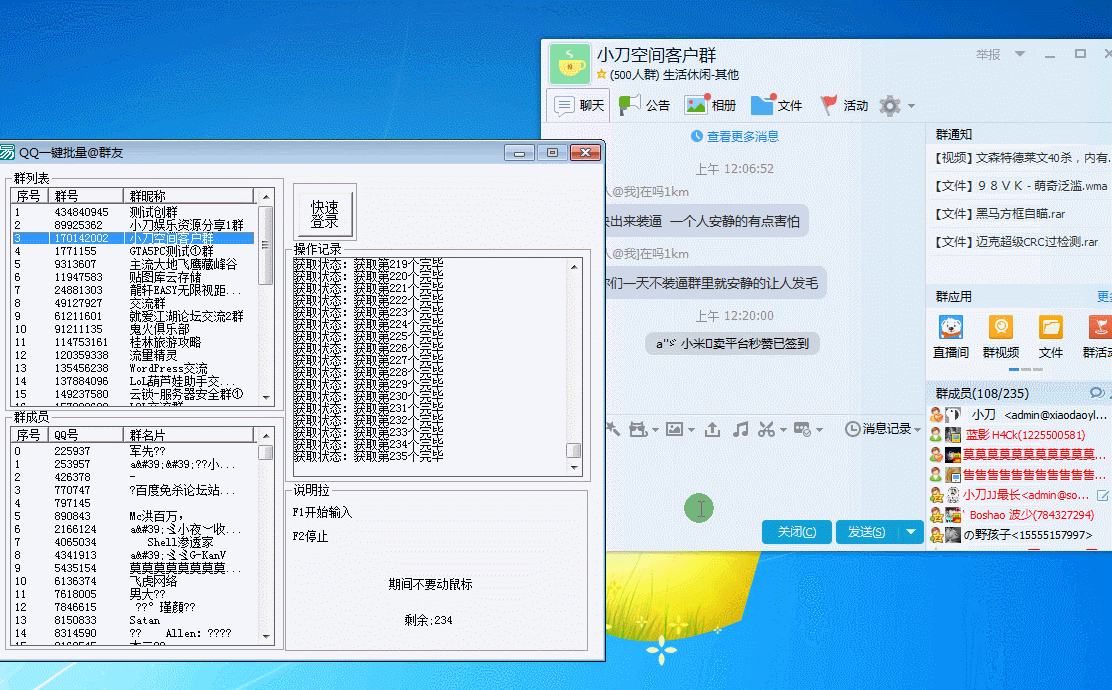This screenshot has height=690, width=1112.
Task: Select group row 89925362 小刀娱乐资源分享1群
Action: 133,225
